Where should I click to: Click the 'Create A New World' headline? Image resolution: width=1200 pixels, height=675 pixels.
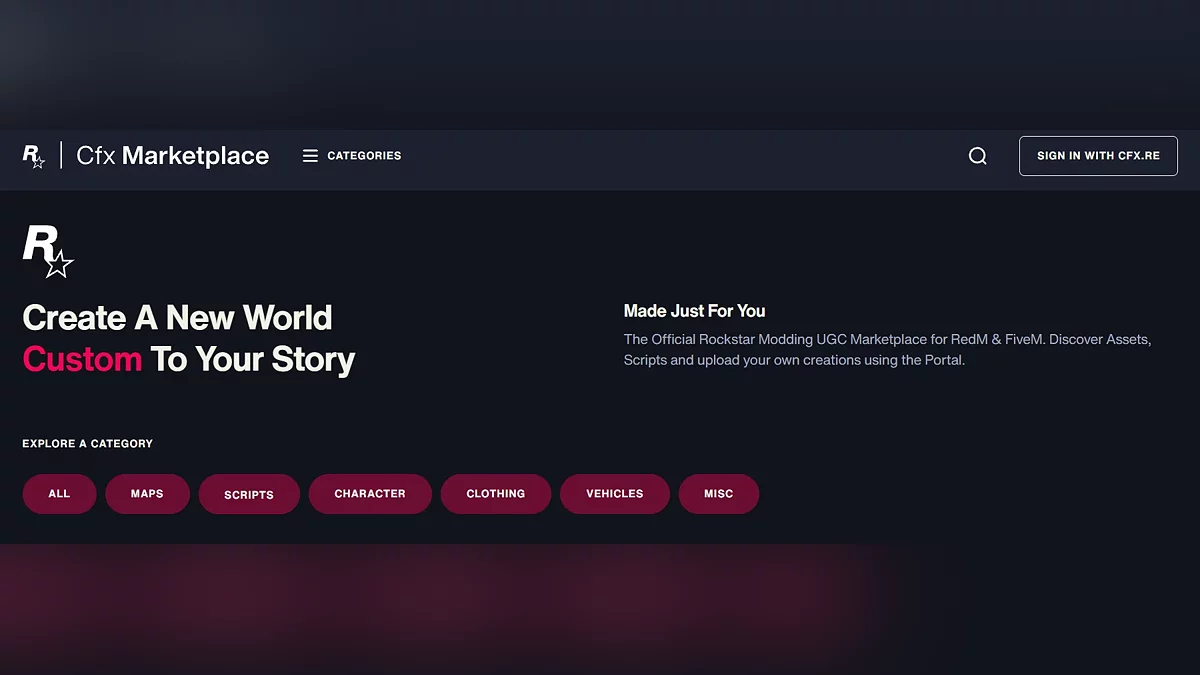coord(177,318)
